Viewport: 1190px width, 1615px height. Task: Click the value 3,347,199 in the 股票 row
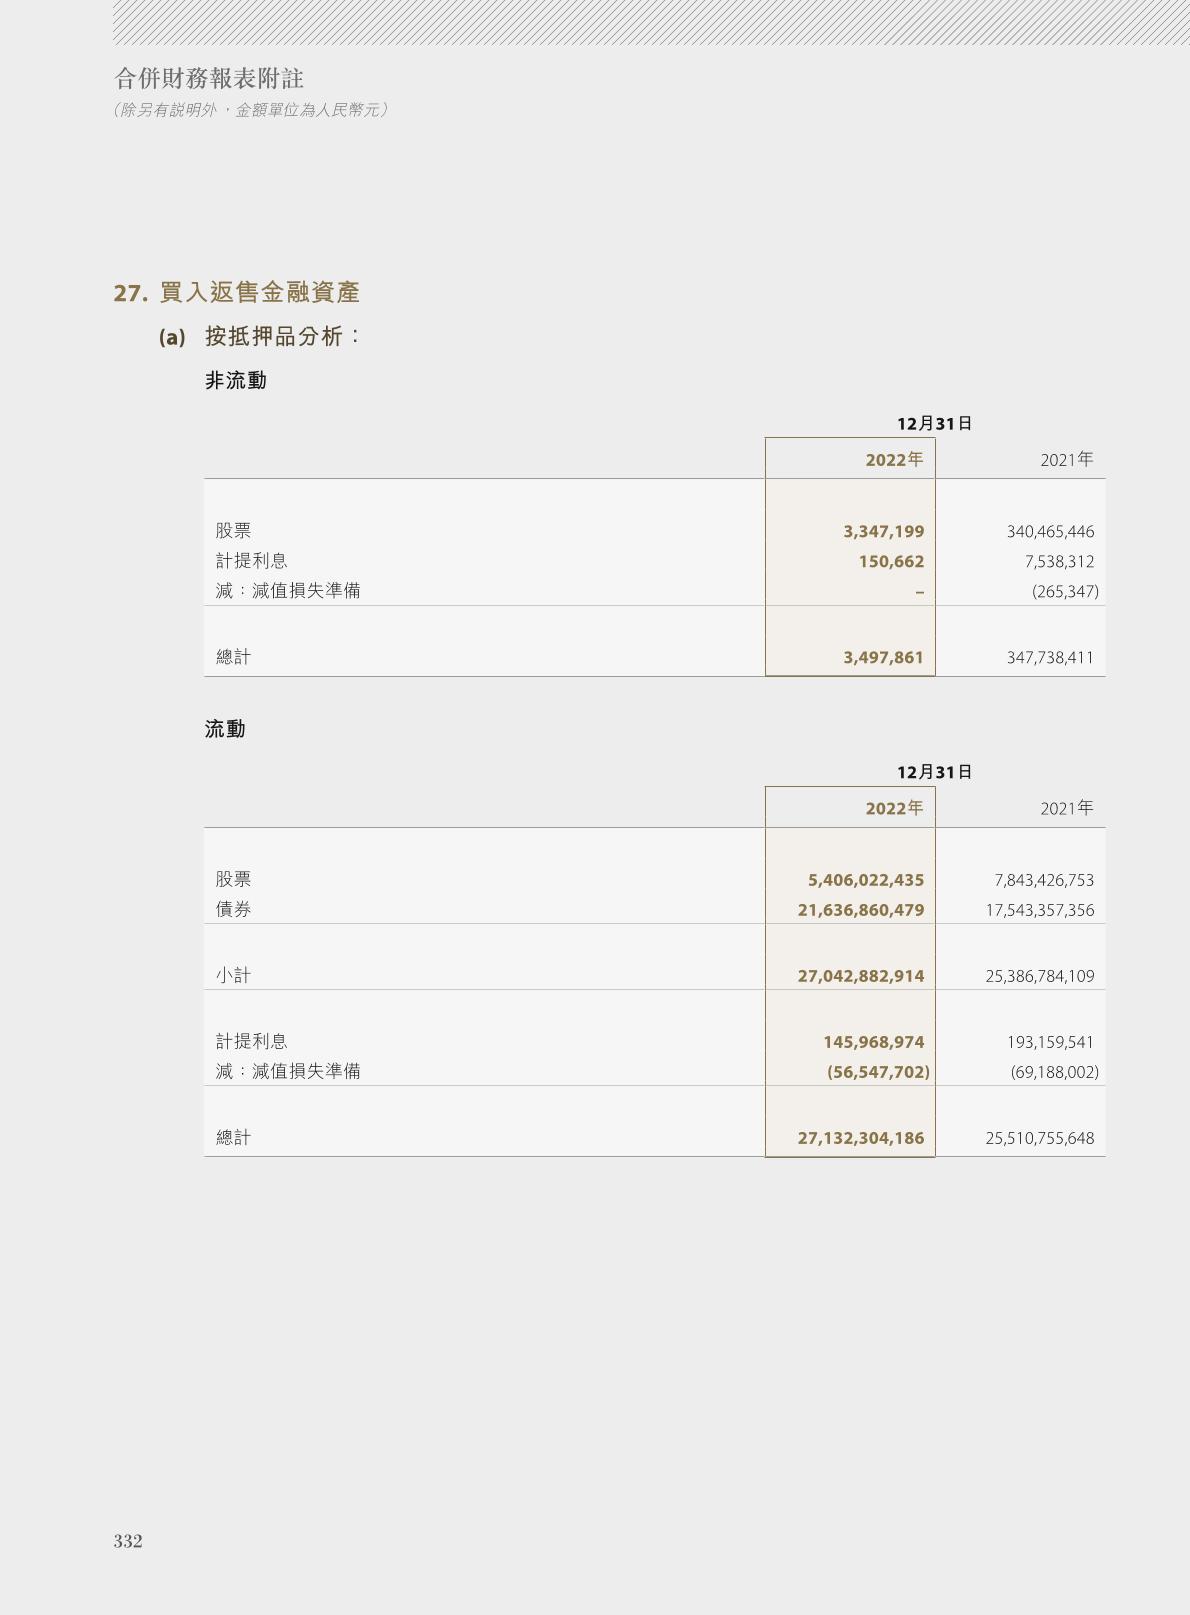coord(883,532)
